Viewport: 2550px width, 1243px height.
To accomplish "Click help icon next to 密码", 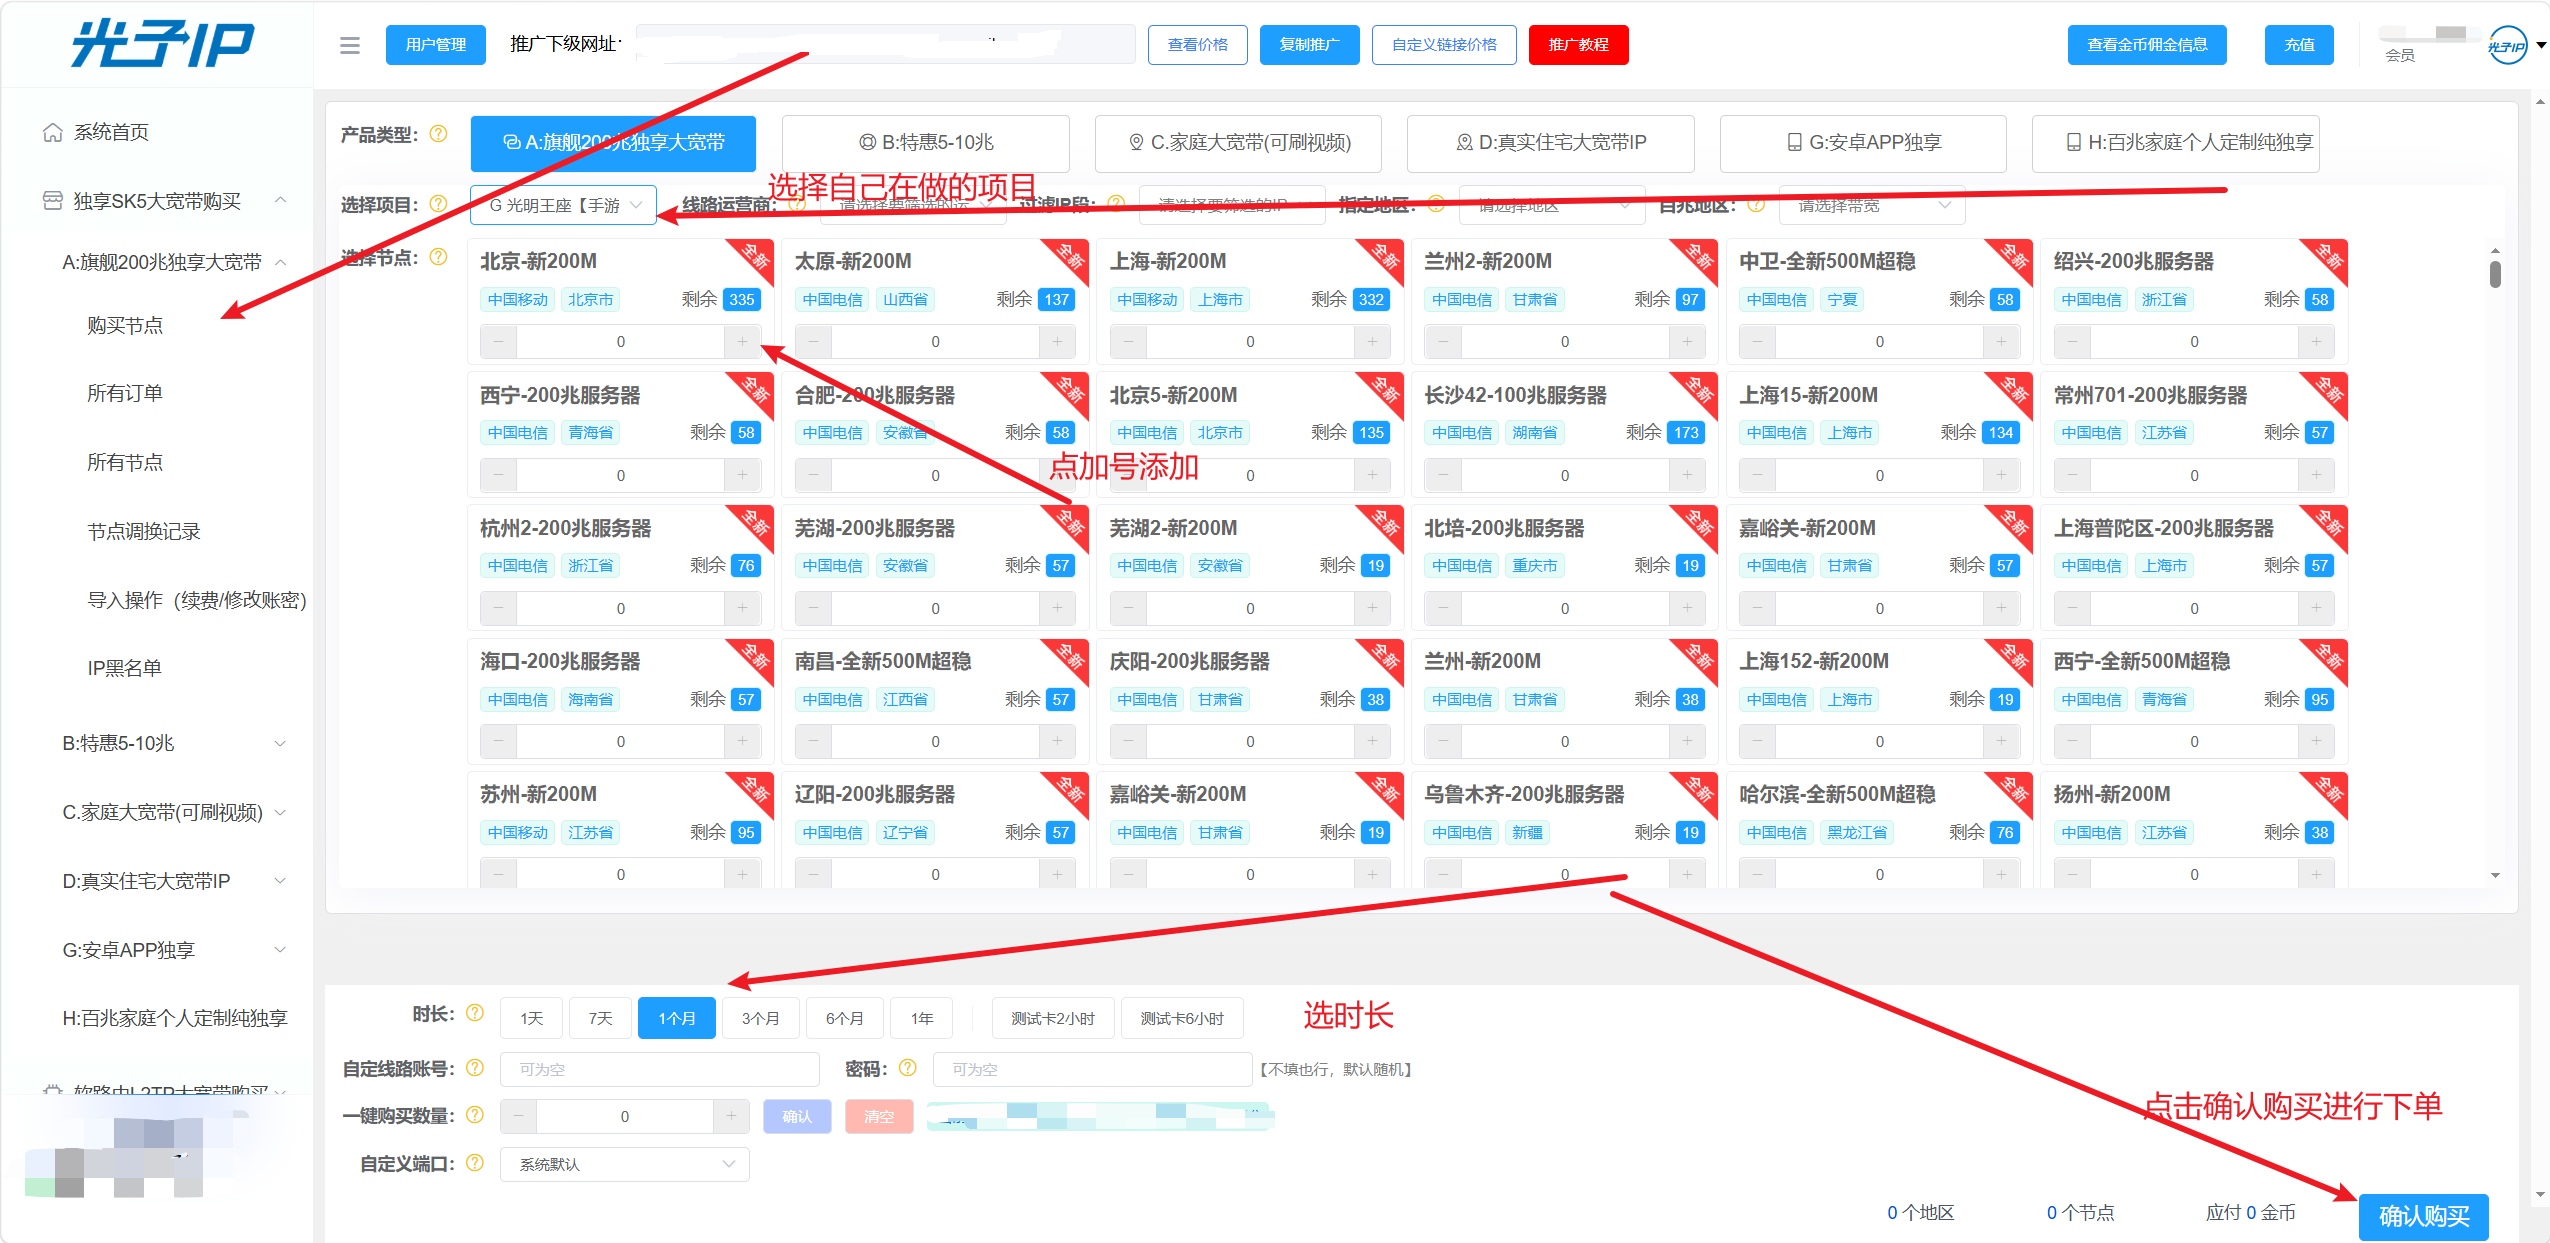I will (x=908, y=1068).
